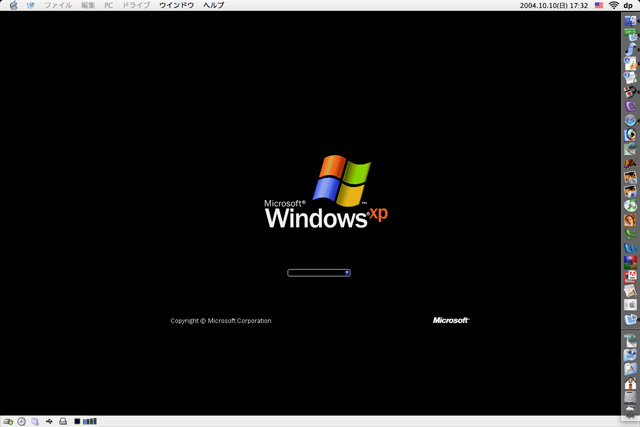Viewport: 640px width, 427px height.
Task: Click the date and time clock display
Action: (553, 5)
